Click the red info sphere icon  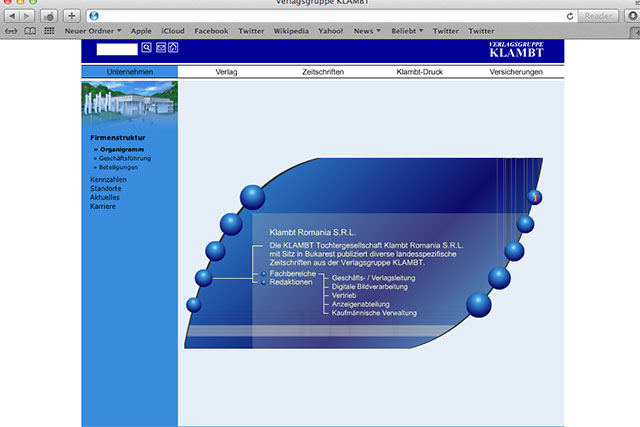coord(535,197)
